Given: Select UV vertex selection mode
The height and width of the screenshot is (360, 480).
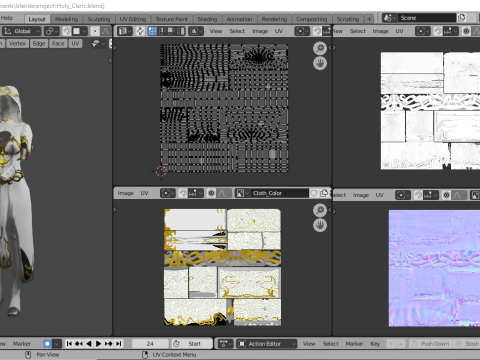Looking at the screenshot, I should tap(152, 31).
